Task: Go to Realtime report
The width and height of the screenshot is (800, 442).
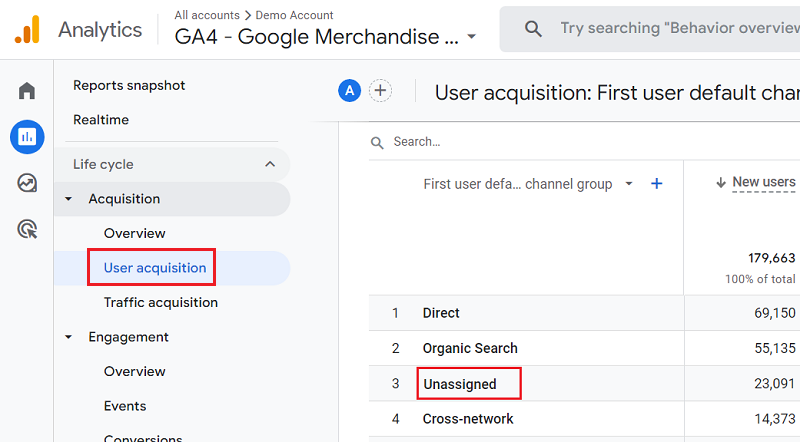Action: 101,120
